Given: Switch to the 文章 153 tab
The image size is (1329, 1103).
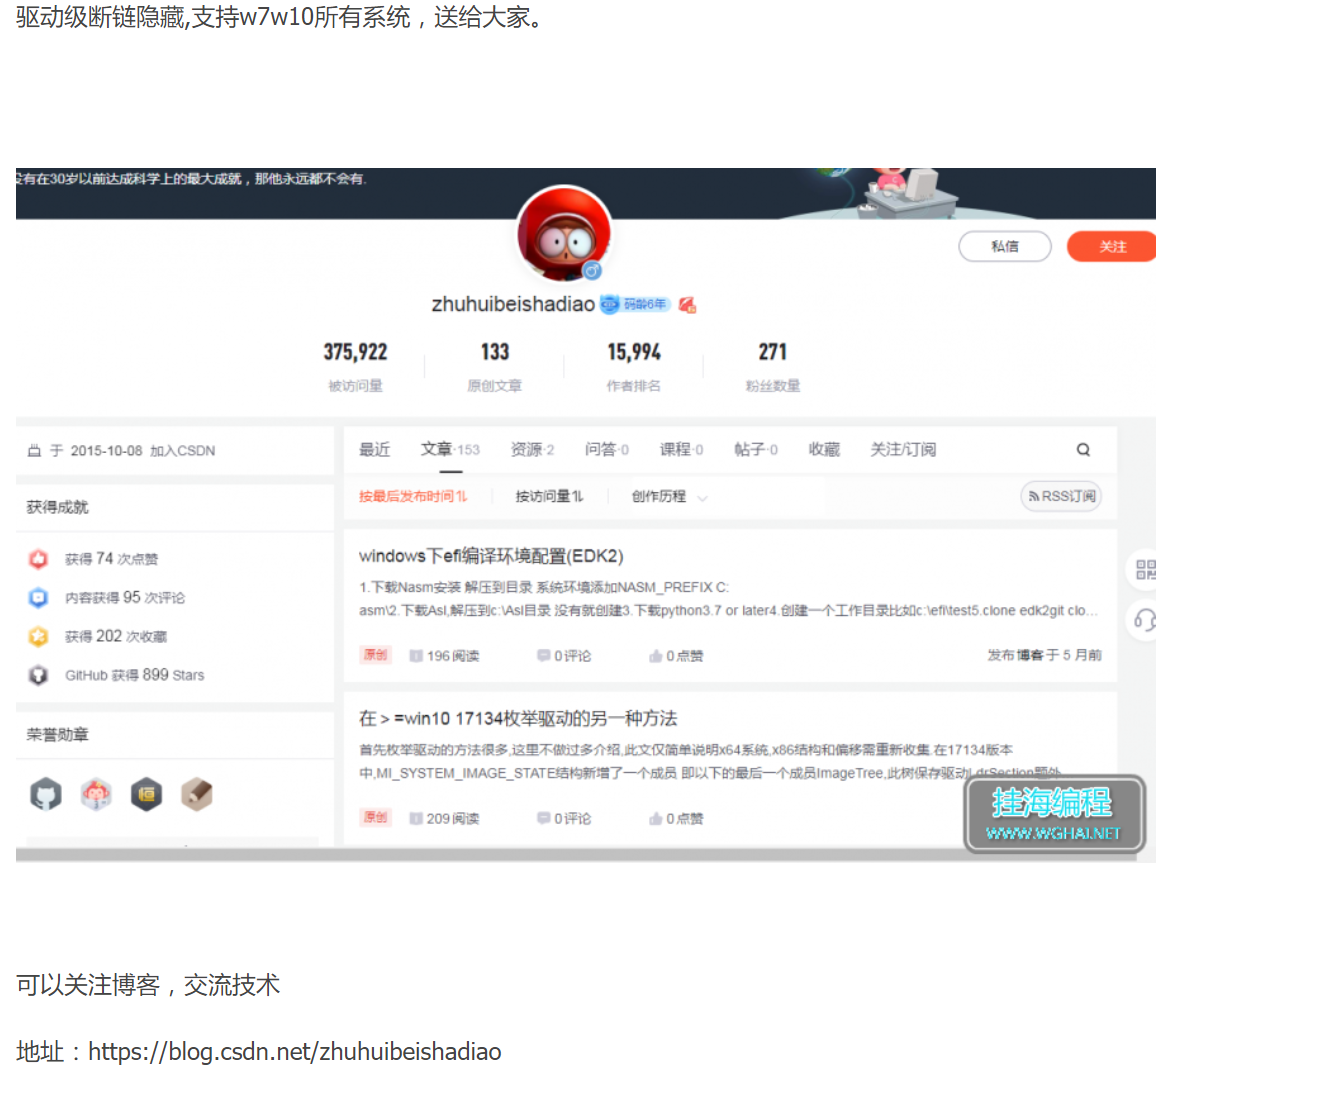Looking at the screenshot, I should 450,450.
